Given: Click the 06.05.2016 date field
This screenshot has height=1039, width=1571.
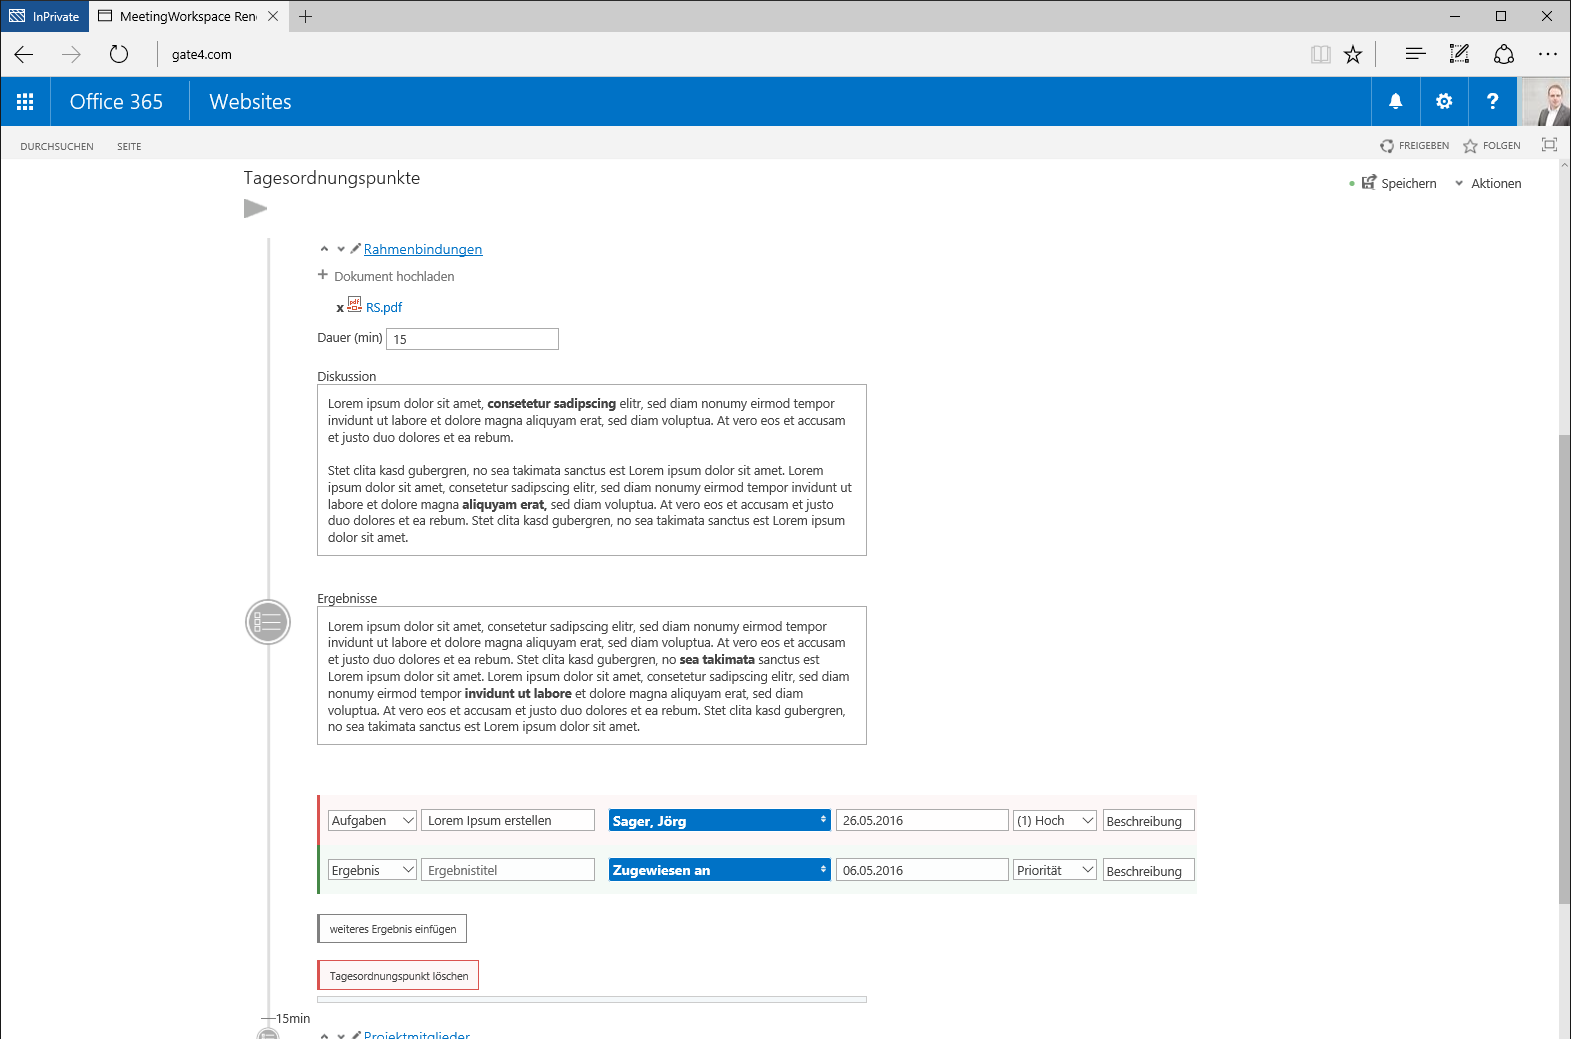Looking at the screenshot, I should pyautogui.click(x=922, y=870).
